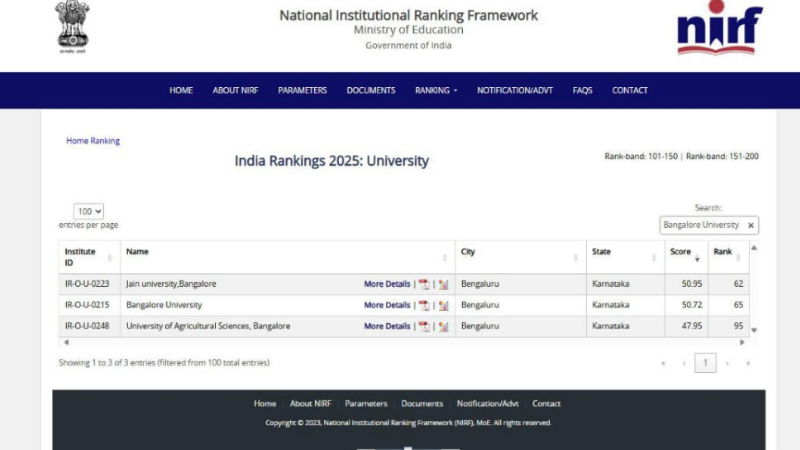The width and height of the screenshot is (800, 450).
Task: Click footer Notification/Advt link
Action: (x=487, y=404)
